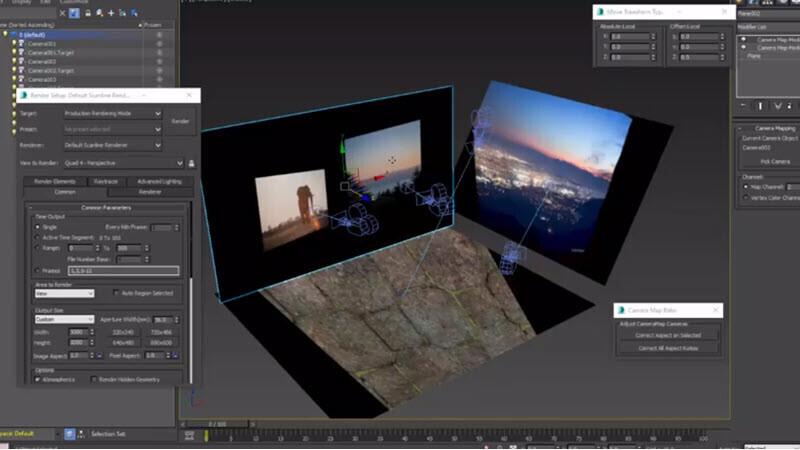Click Correct Aspect on Selected button
800x450 pixels.
click(667, 335)
